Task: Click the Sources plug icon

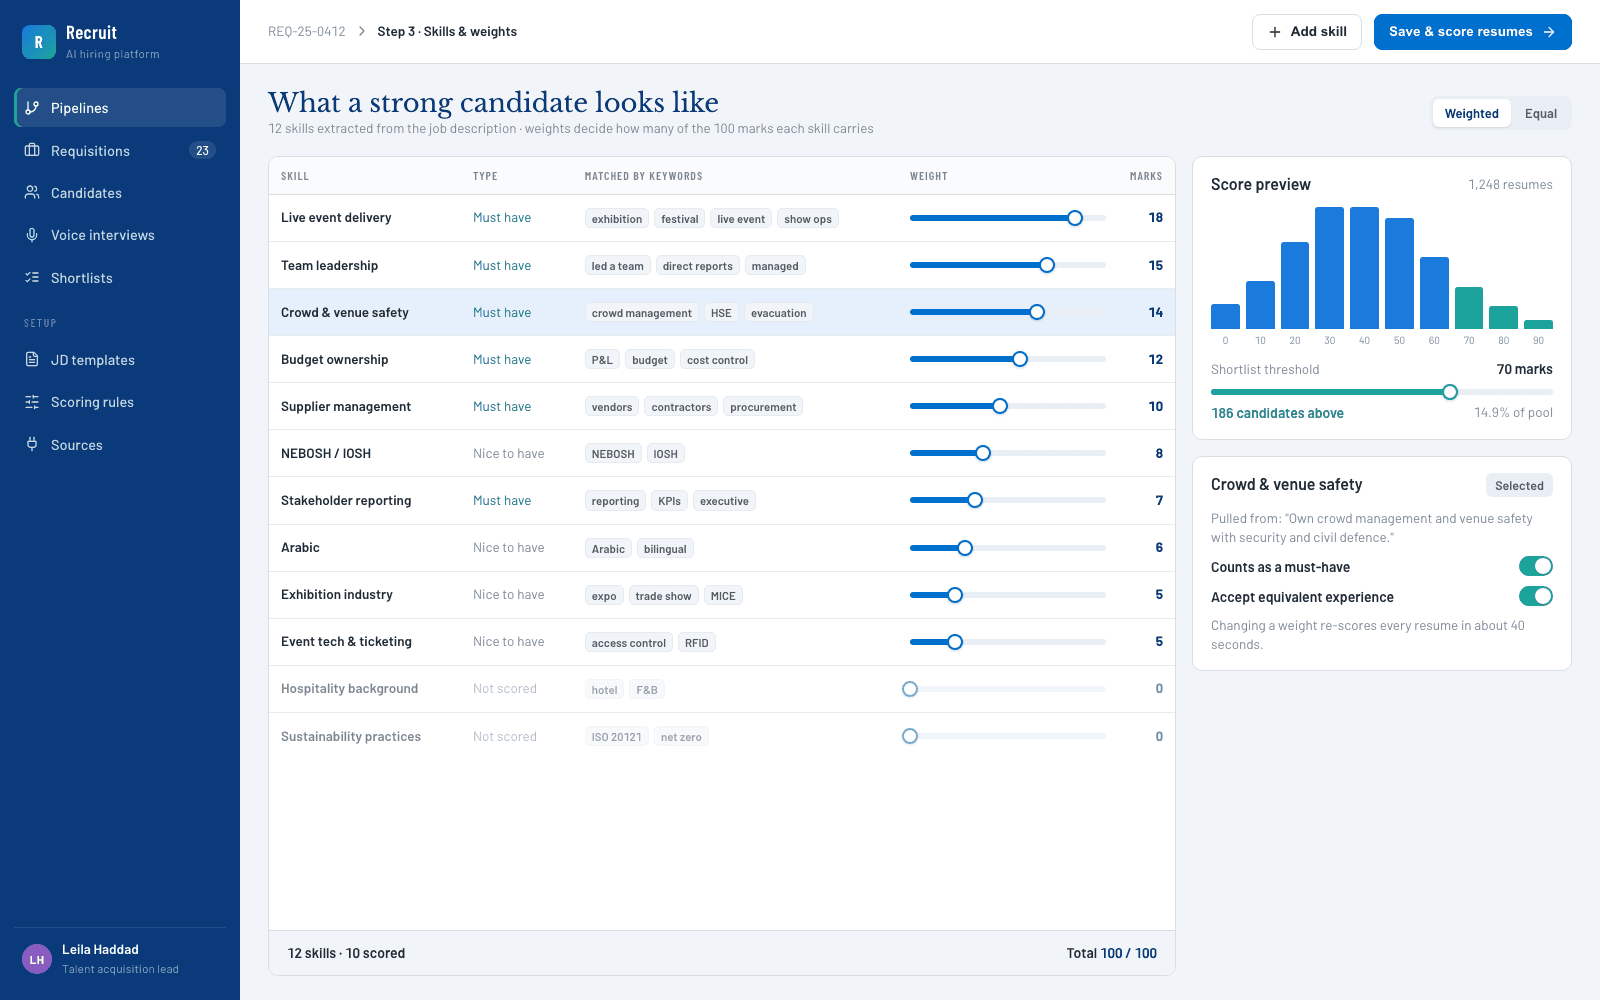Action: click(x=32, y=444)
